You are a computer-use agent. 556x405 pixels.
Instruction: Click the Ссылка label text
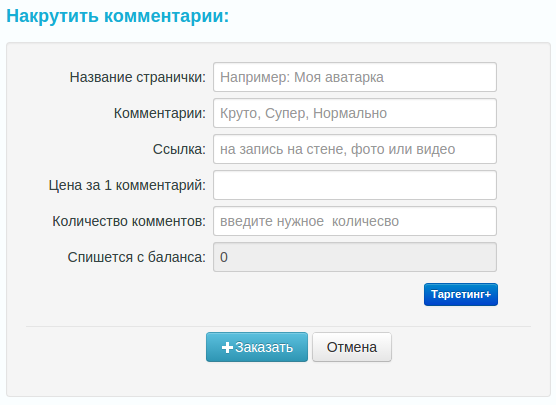tap(179, 149)
